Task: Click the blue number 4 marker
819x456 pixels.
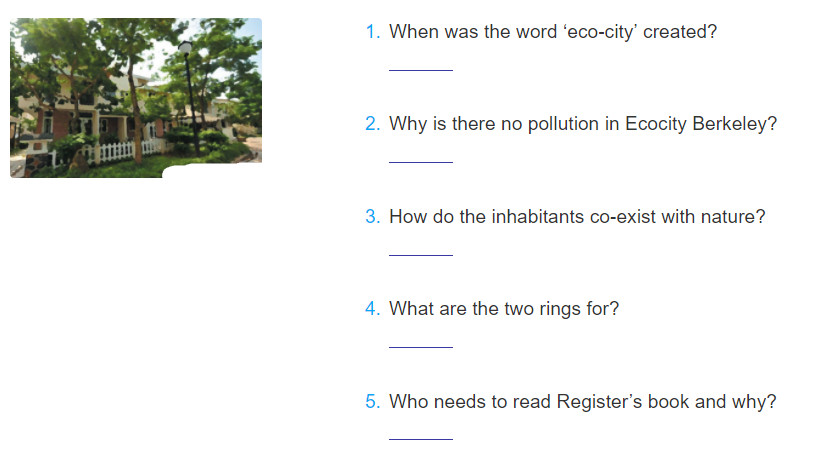Action: coord(372,309)
